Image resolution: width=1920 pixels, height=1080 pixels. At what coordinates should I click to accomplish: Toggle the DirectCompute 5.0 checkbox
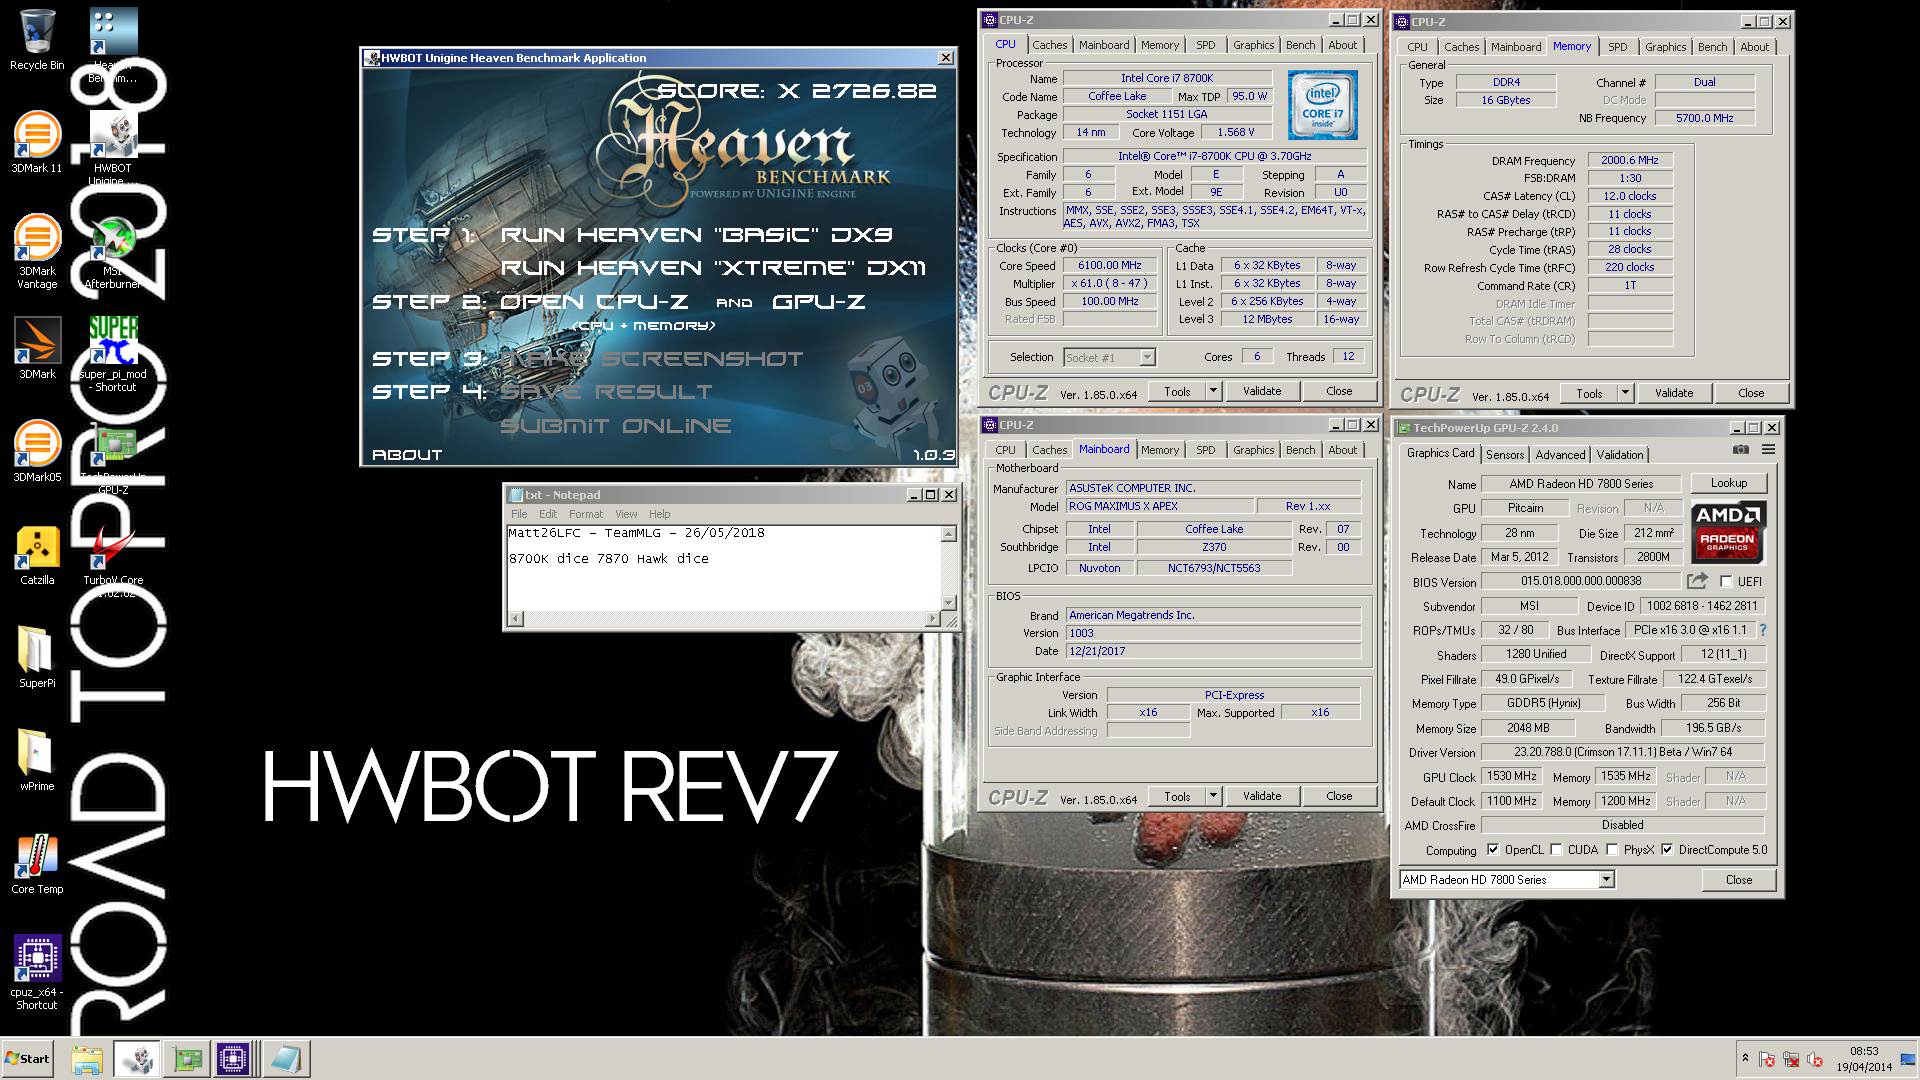(x=1667, y=850)
